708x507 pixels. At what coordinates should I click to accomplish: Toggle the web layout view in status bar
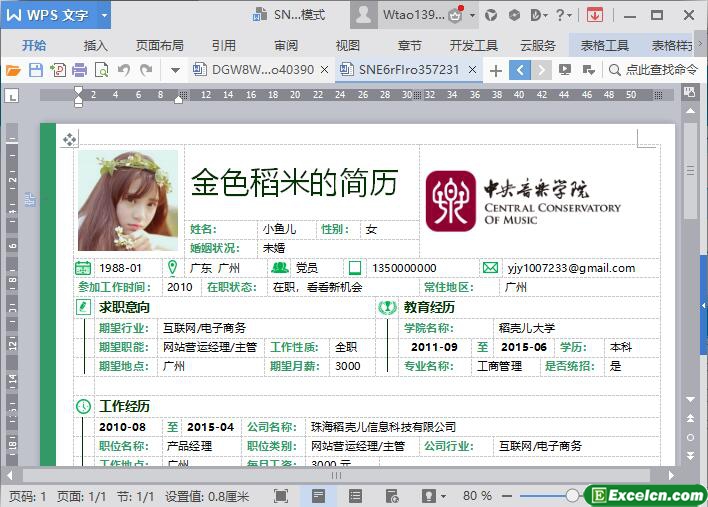pyautogui.click(x=392, y=495)
